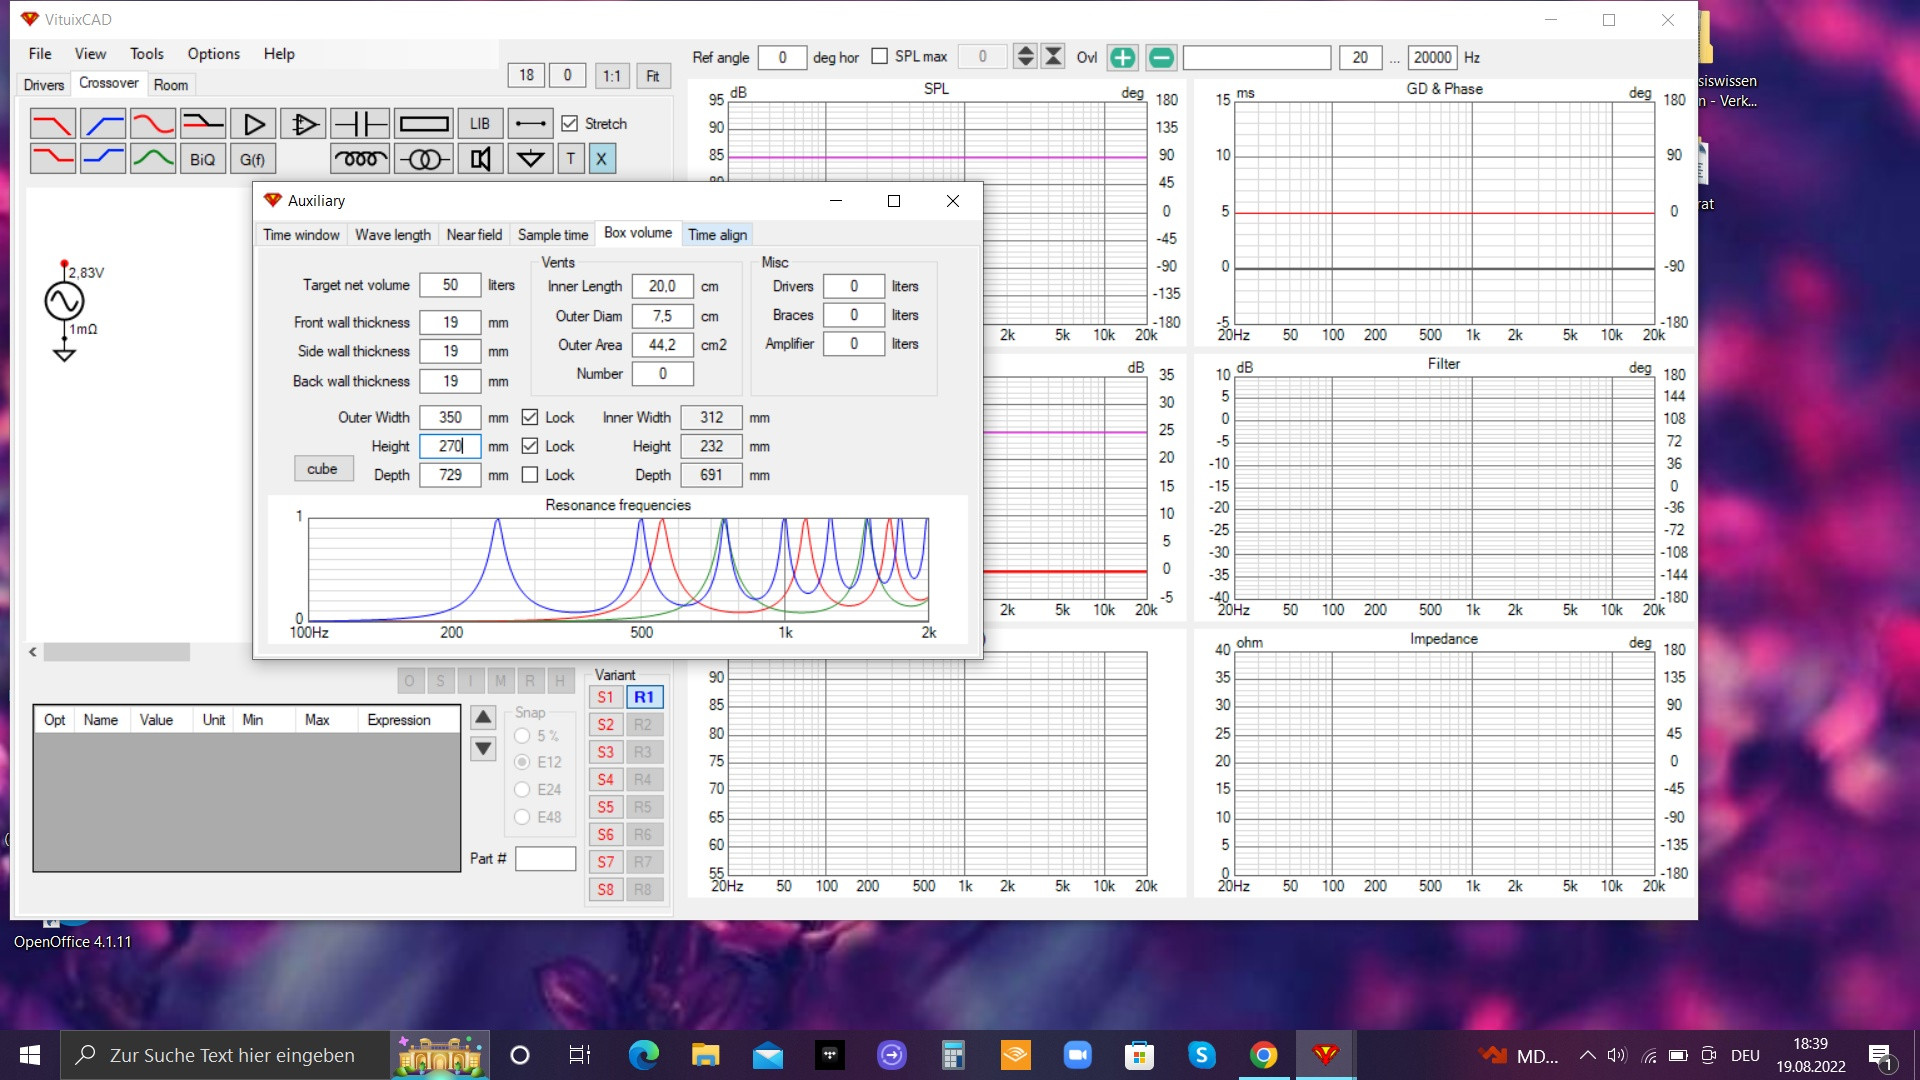Select the transformer component icon

coord(424,159)
